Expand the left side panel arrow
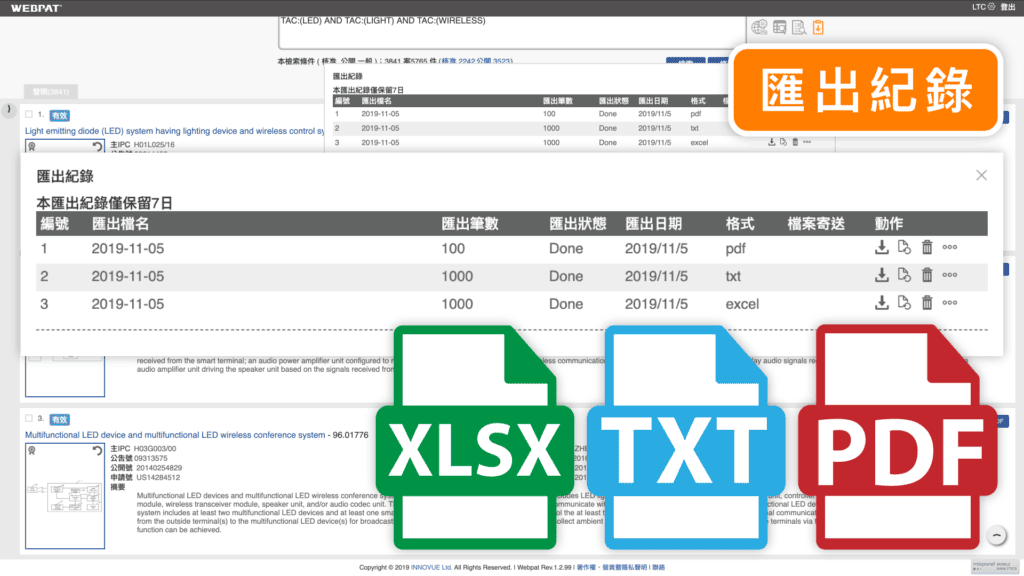Viewport: 1024px width, 576px height. click(x=7, y=109)
